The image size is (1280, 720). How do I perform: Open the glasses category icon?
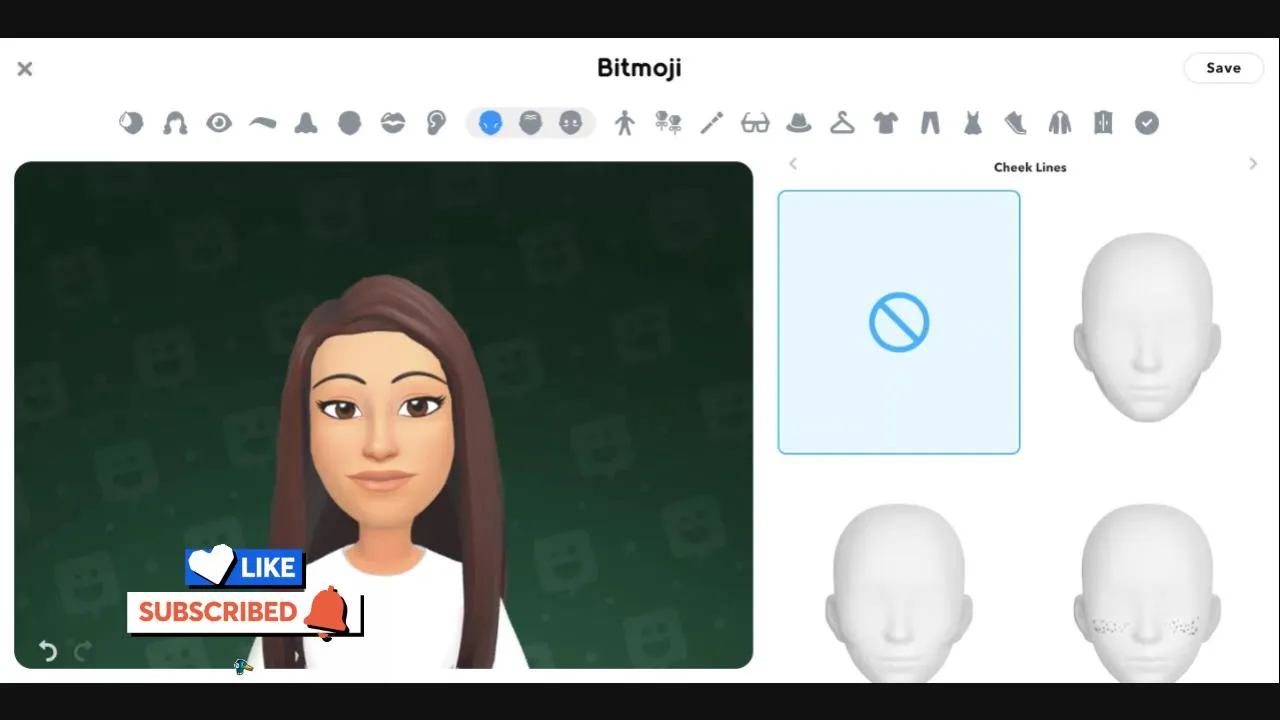pyautogui.click(x=755, y=123)
